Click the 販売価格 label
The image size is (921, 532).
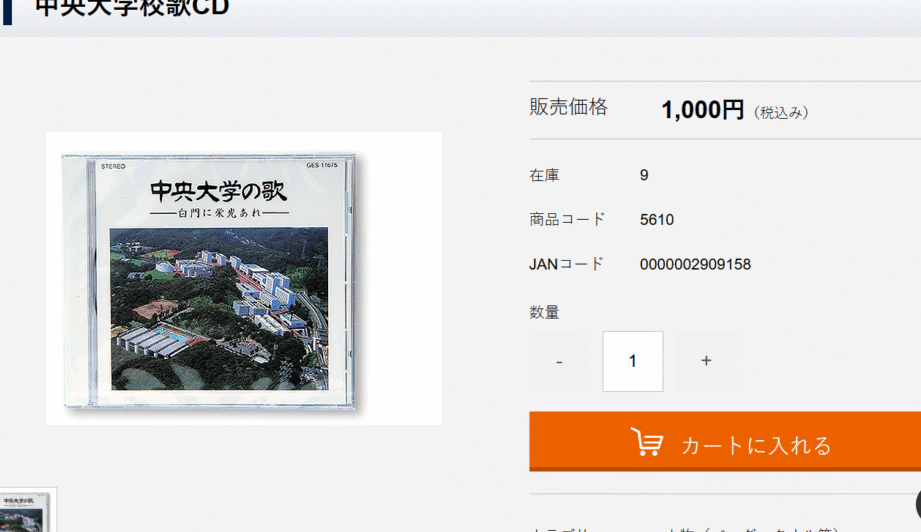coord(569,107)
